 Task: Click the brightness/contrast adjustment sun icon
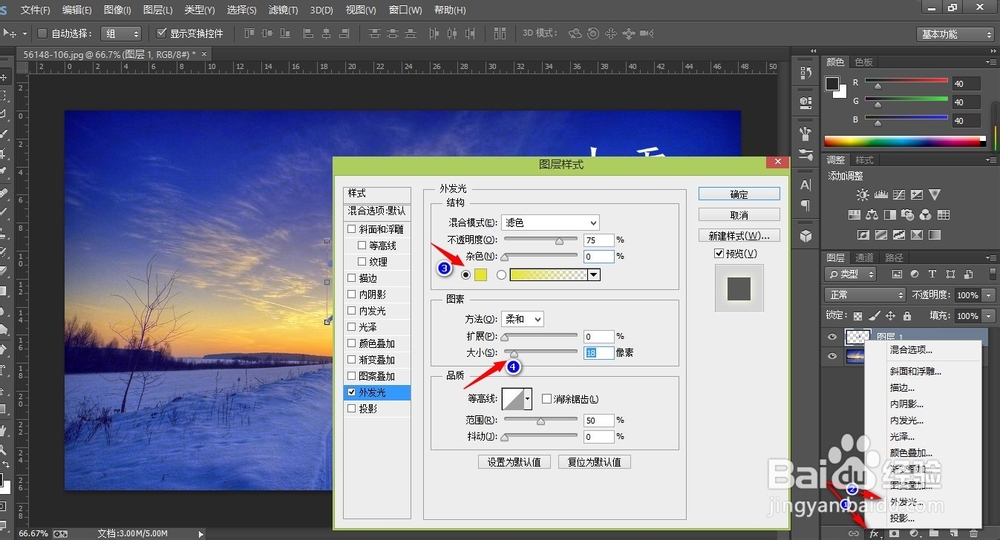tap(862, 195)
